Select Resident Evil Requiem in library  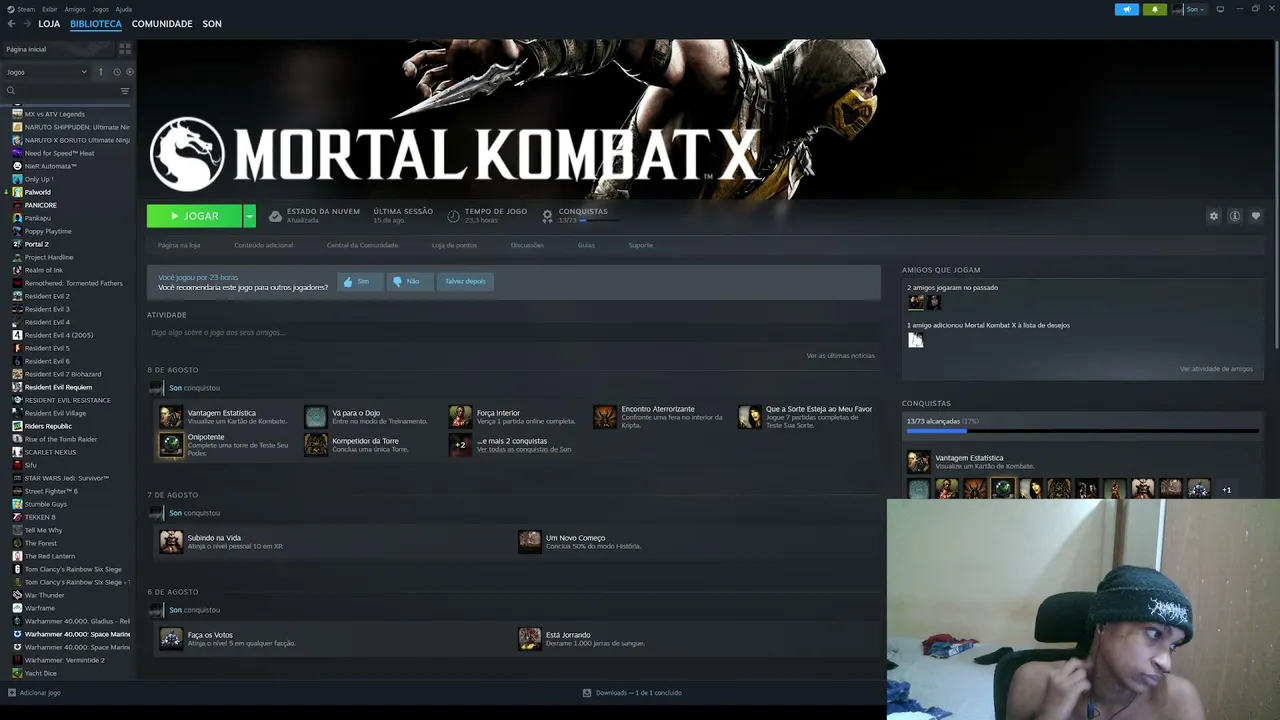click(x=58, y=387)
